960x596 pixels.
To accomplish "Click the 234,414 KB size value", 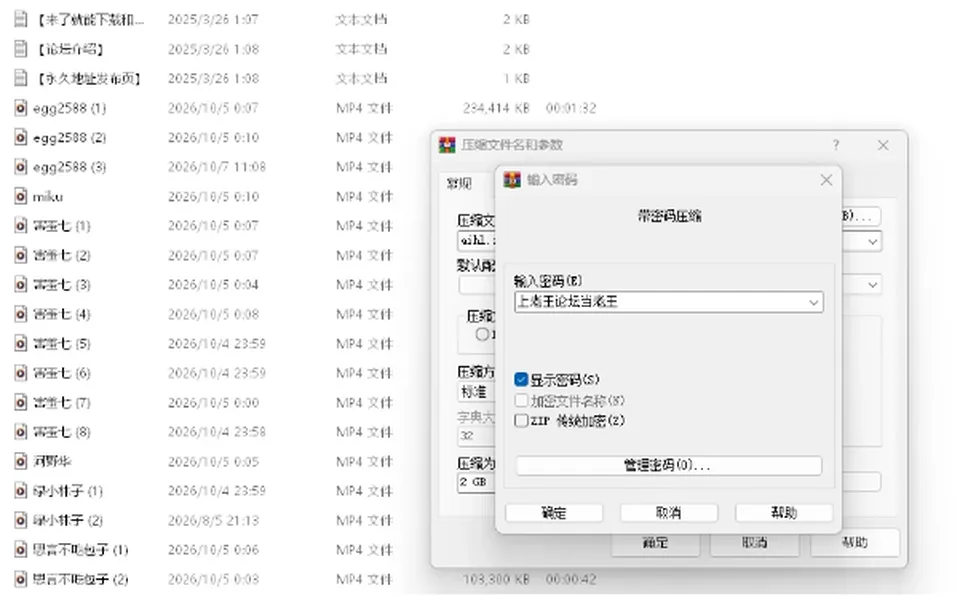I will [496, 108].
